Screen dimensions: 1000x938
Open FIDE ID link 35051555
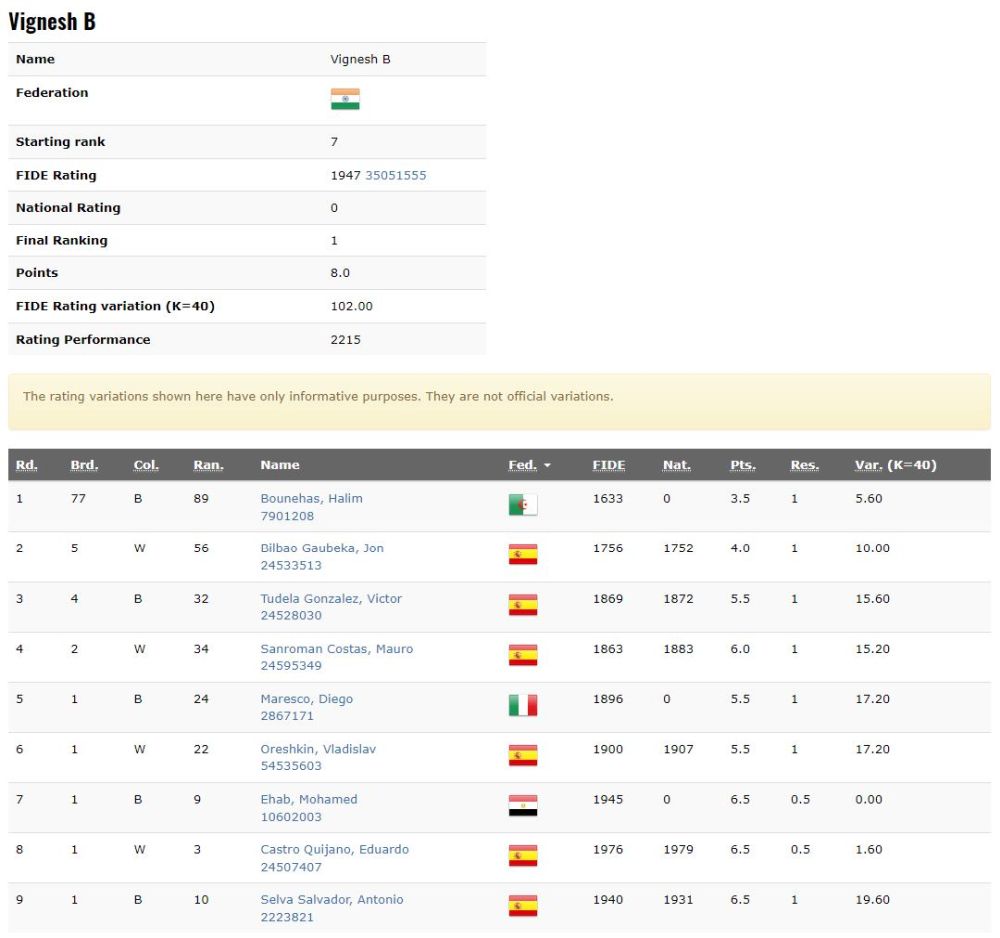(395, 175)
